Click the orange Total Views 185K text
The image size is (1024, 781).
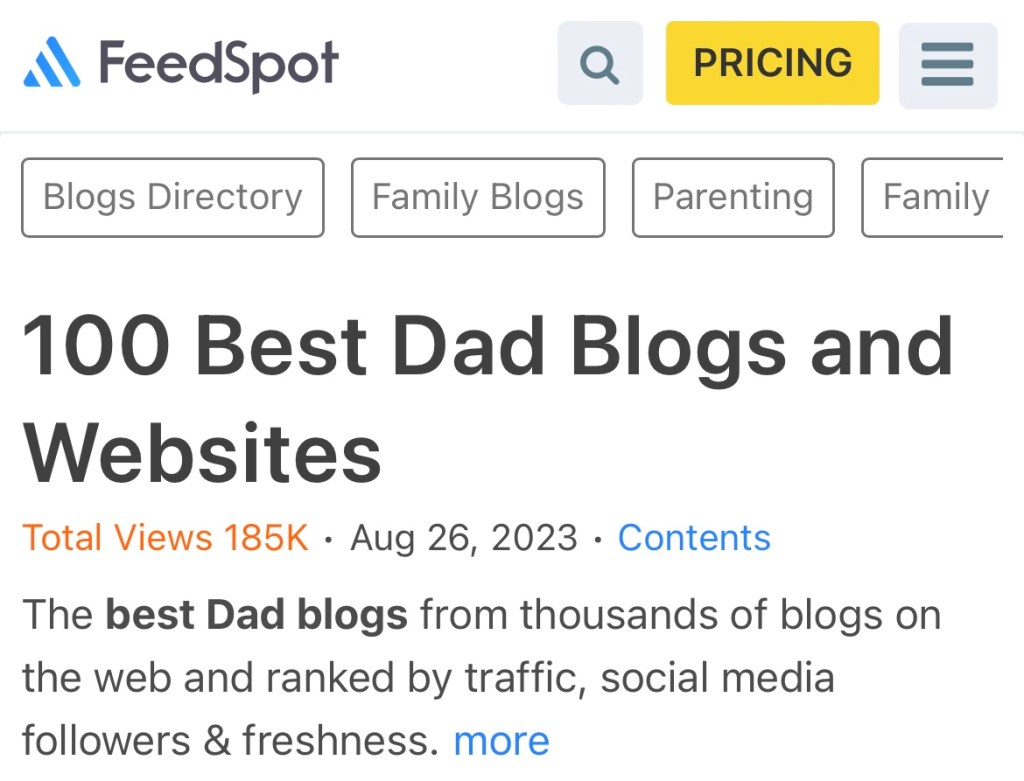pyautogui.click(x=165, y=538)
